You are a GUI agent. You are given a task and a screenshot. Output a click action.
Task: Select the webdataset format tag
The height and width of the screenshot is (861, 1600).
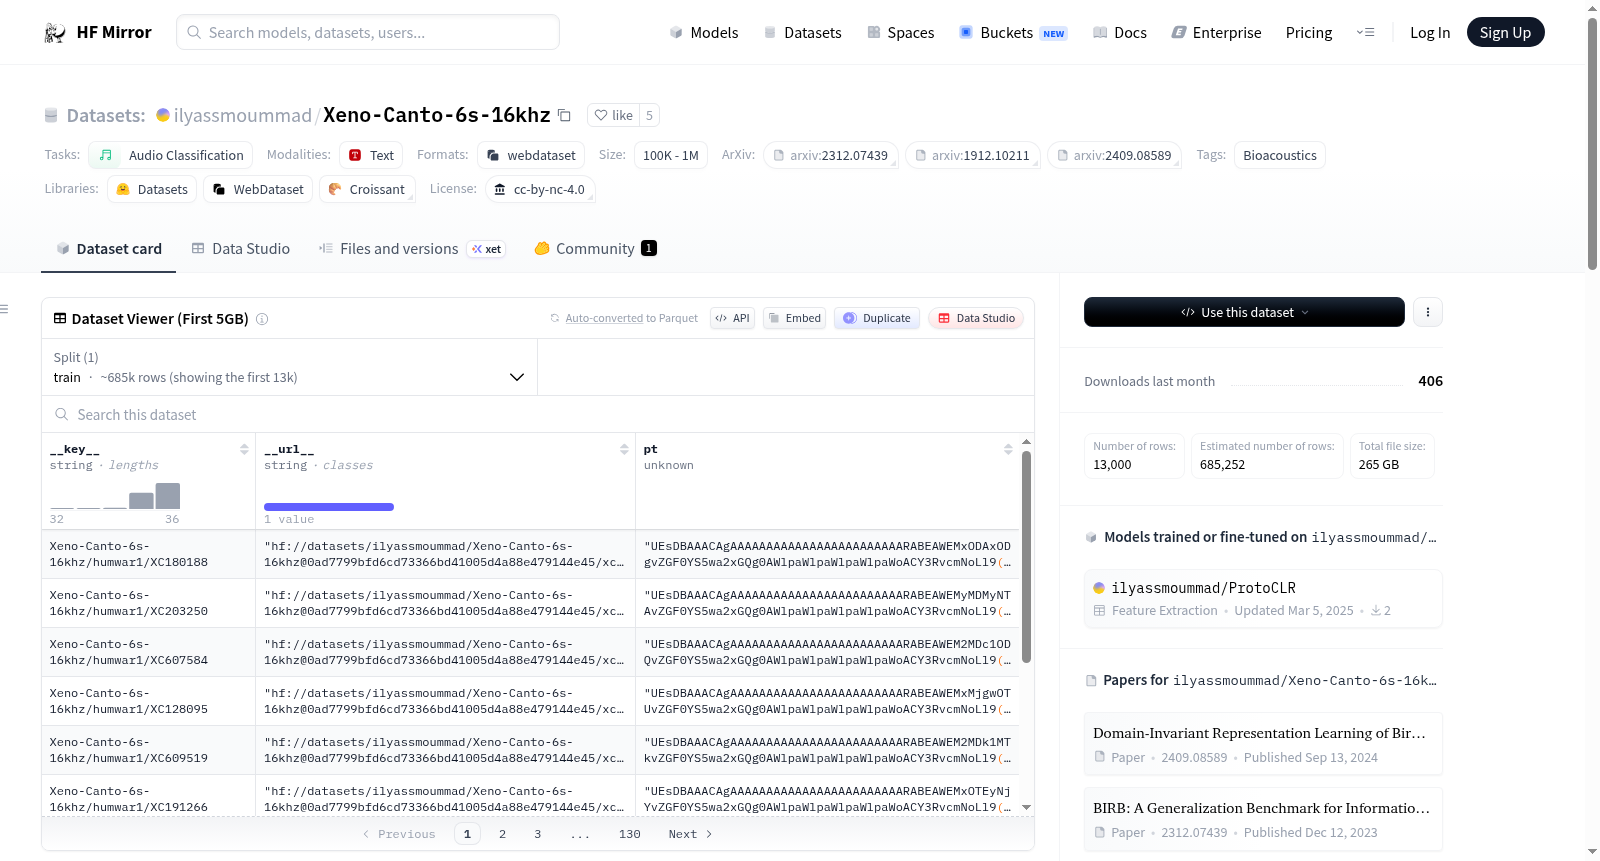click(531, 155)
